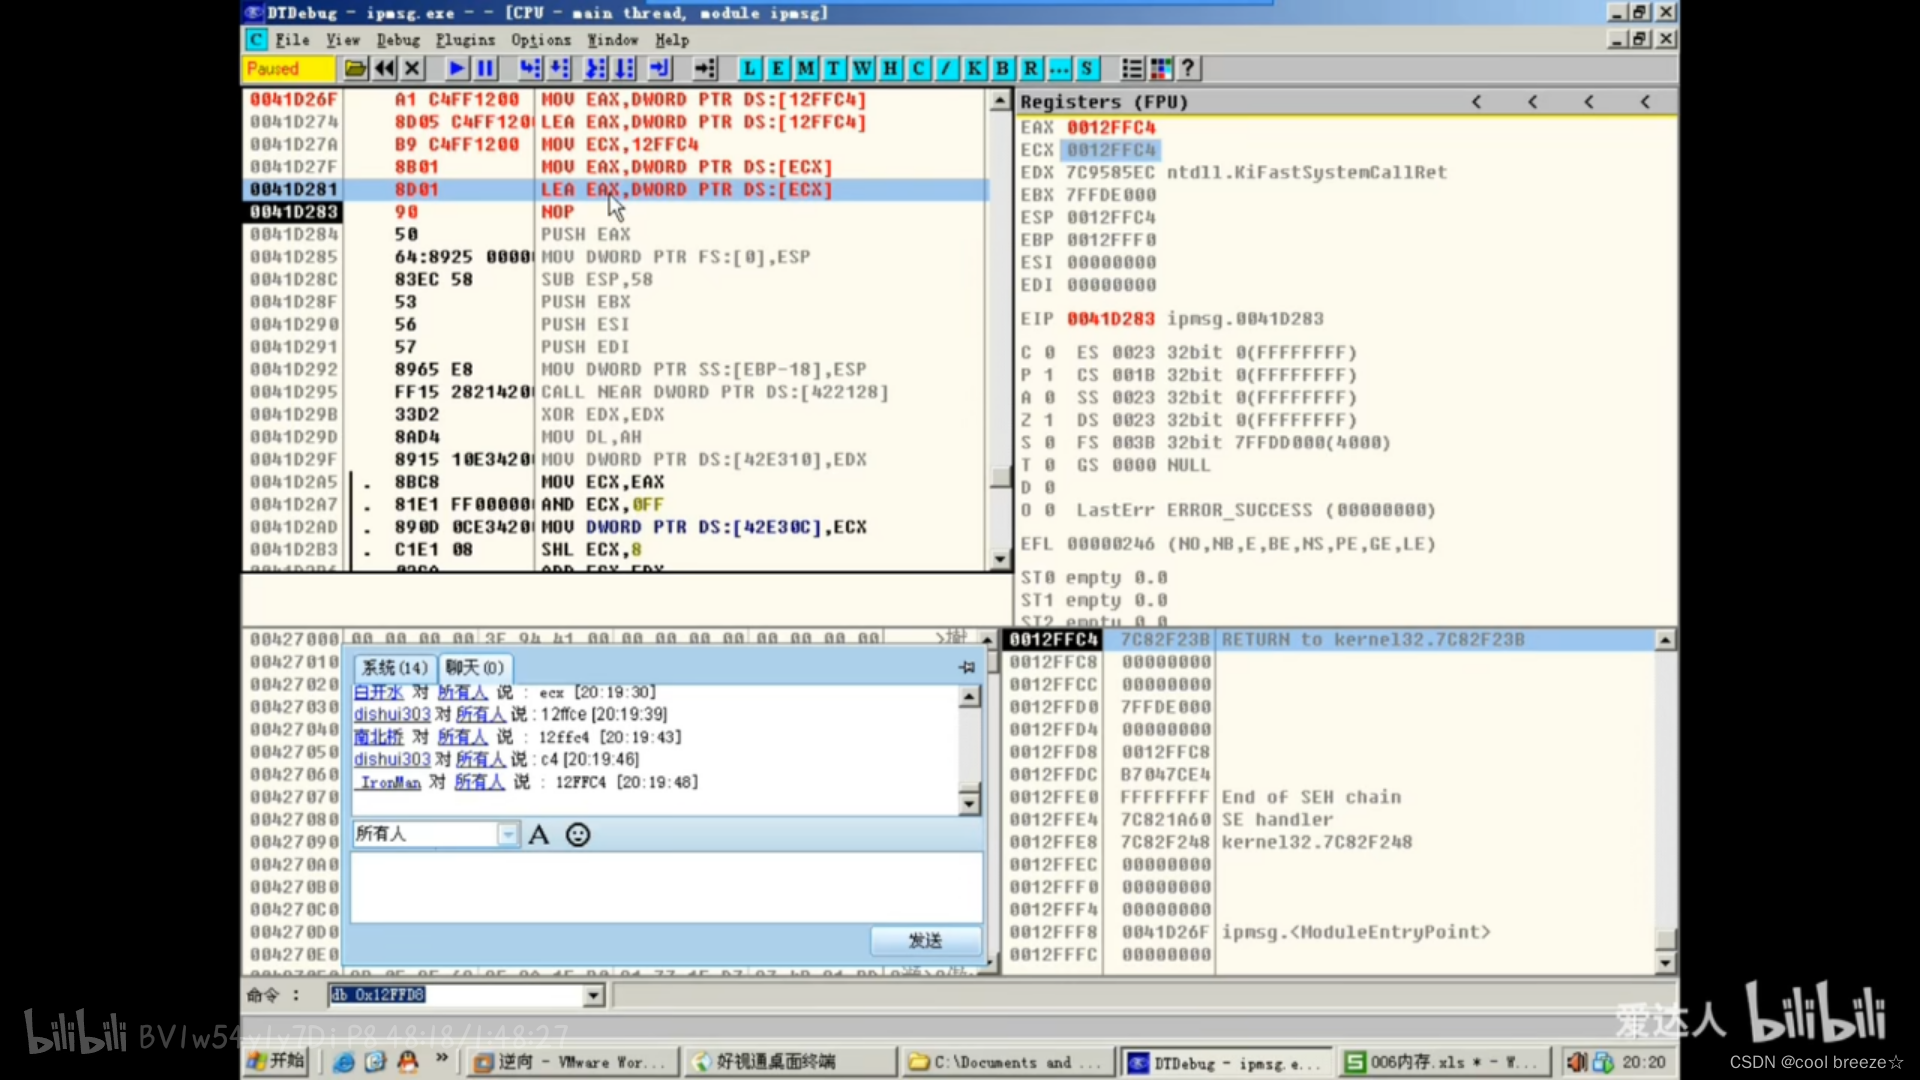Expand the 所有人 recipient dropdown
This screenshot has width=1920, height=1080.
point(508,834)
